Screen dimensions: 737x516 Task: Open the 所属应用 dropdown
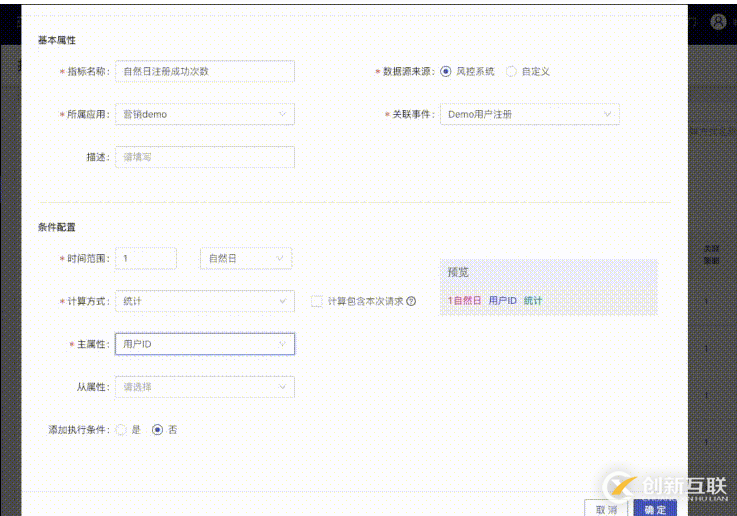tap(205, 114)
